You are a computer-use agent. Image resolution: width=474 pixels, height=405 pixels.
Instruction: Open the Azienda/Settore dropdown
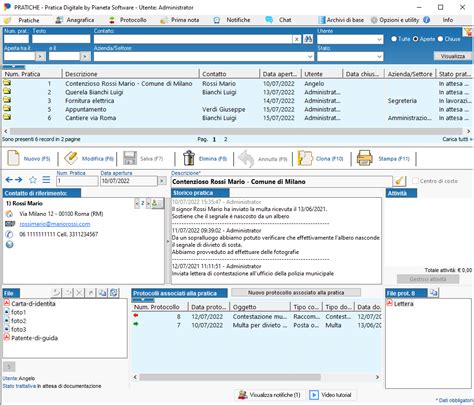(310, 56)
